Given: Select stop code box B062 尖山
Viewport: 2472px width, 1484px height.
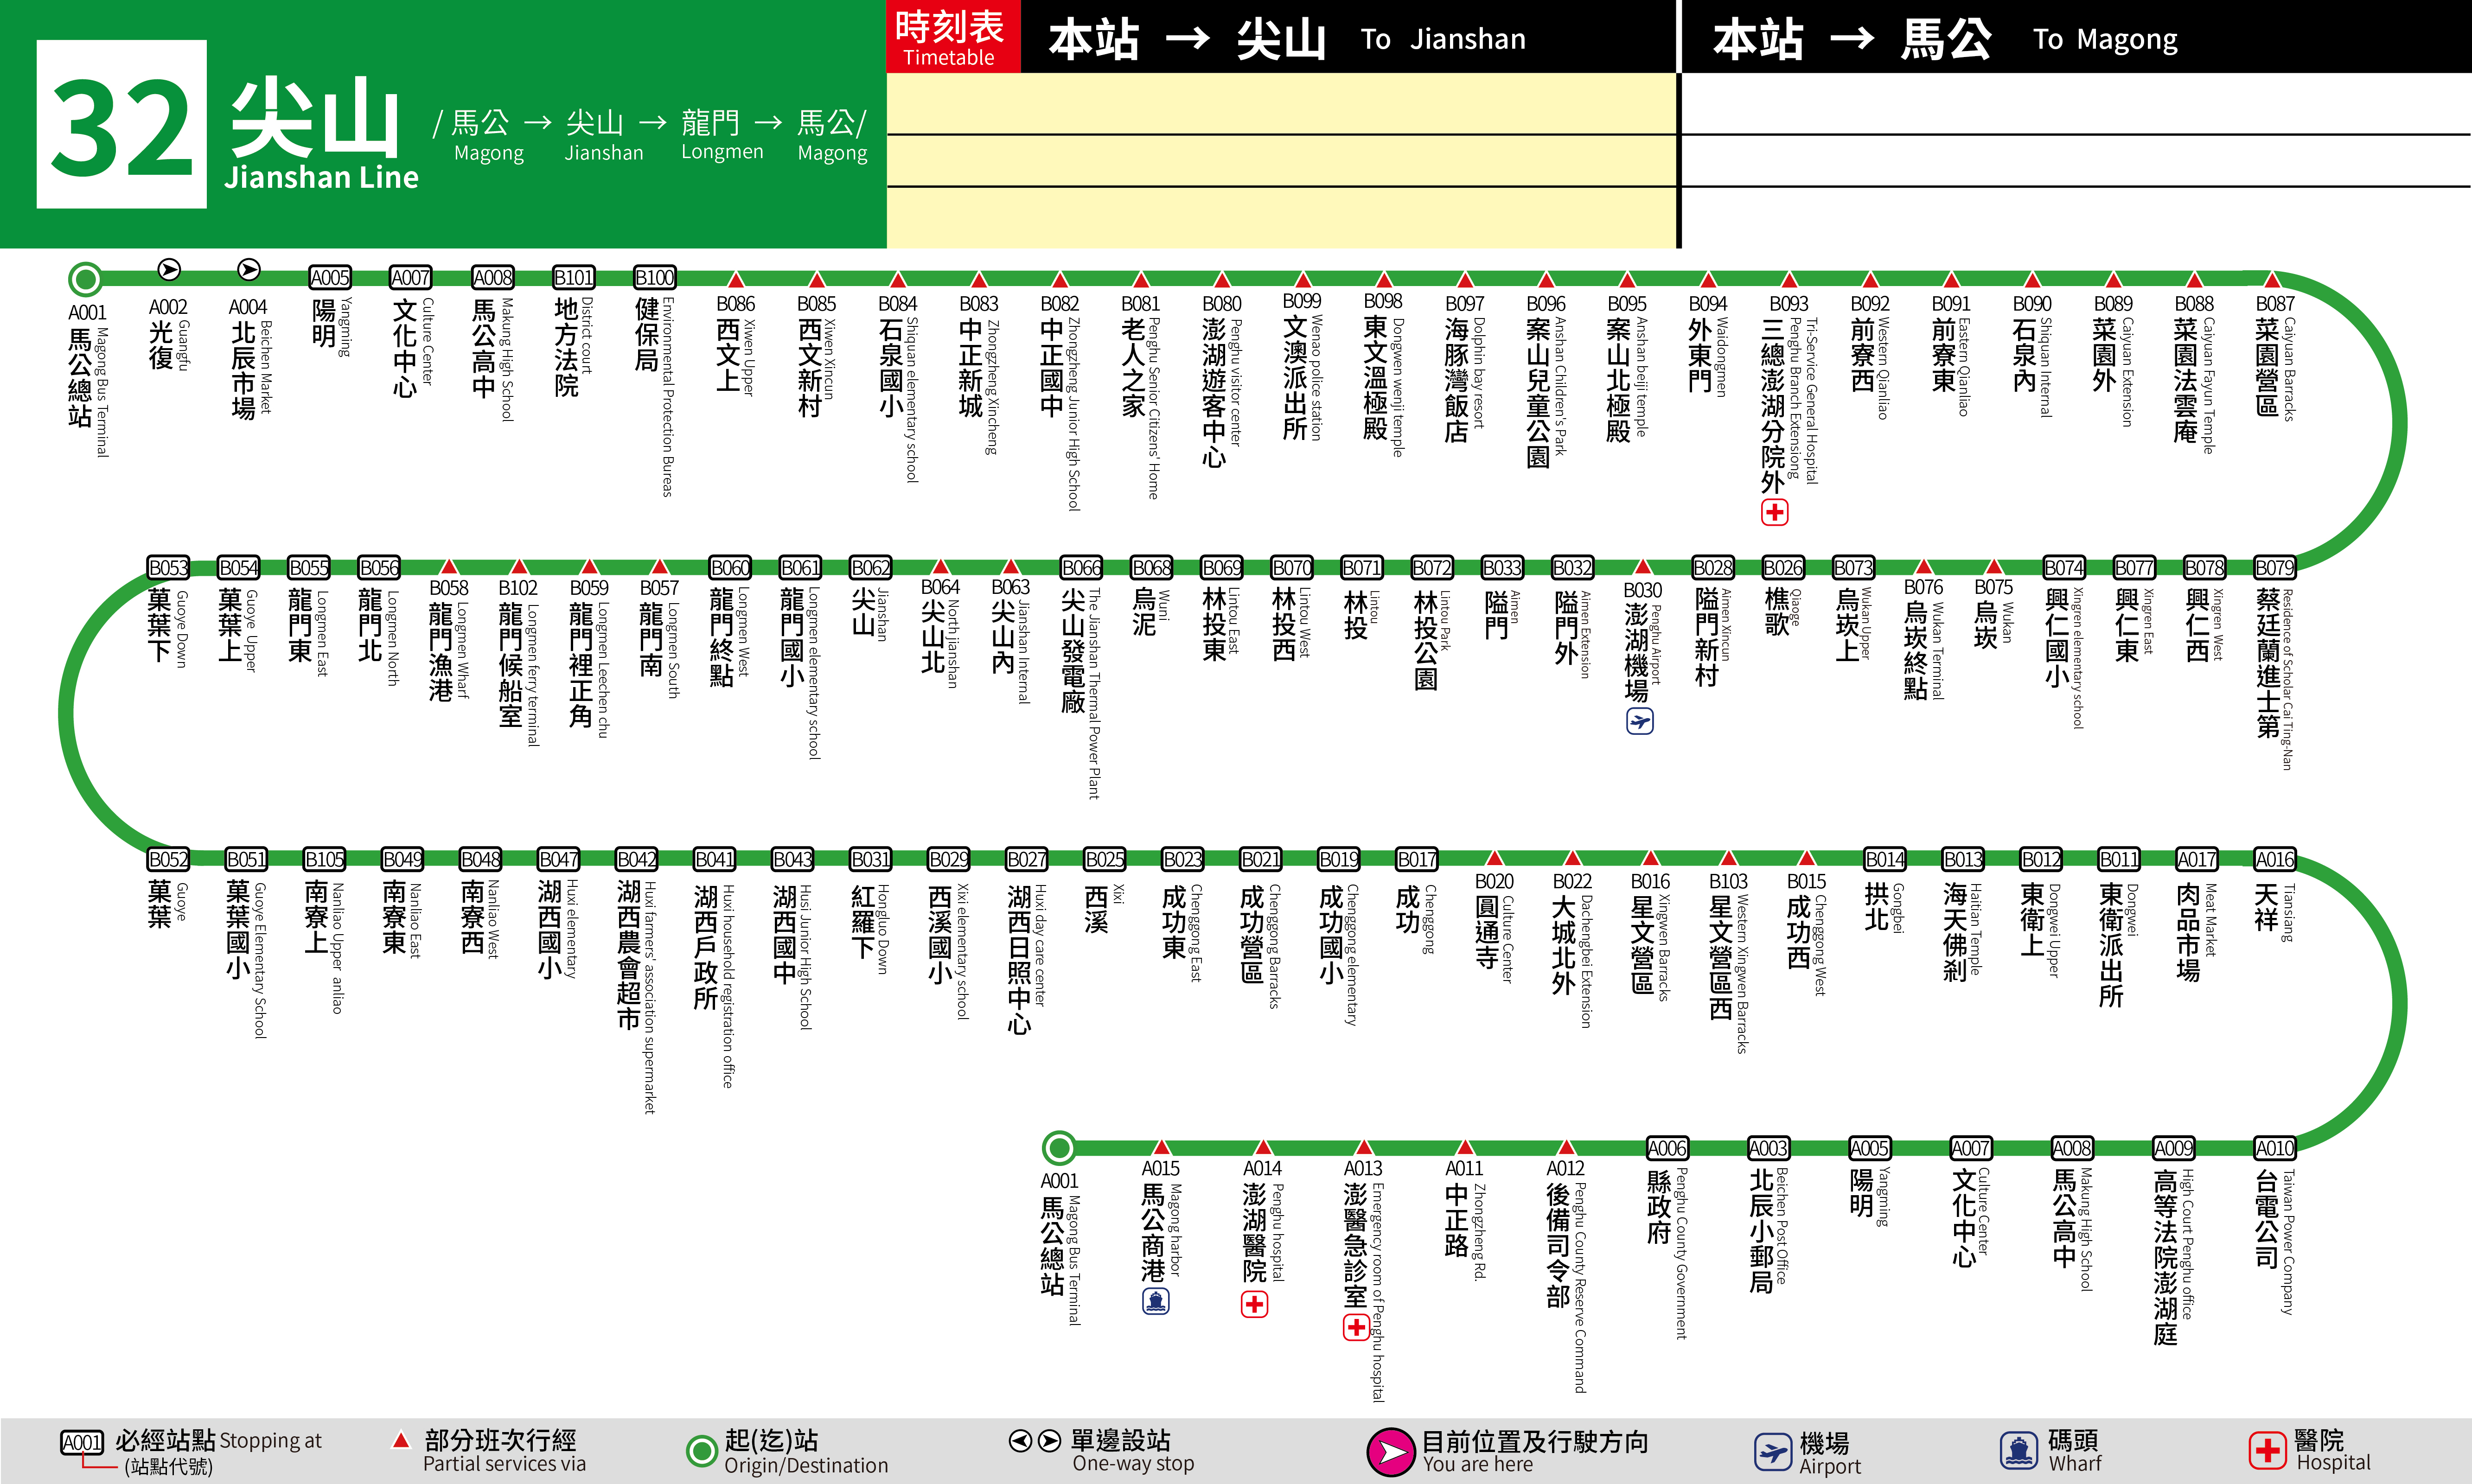Looking at the screenshot, I should click(871, 568).
